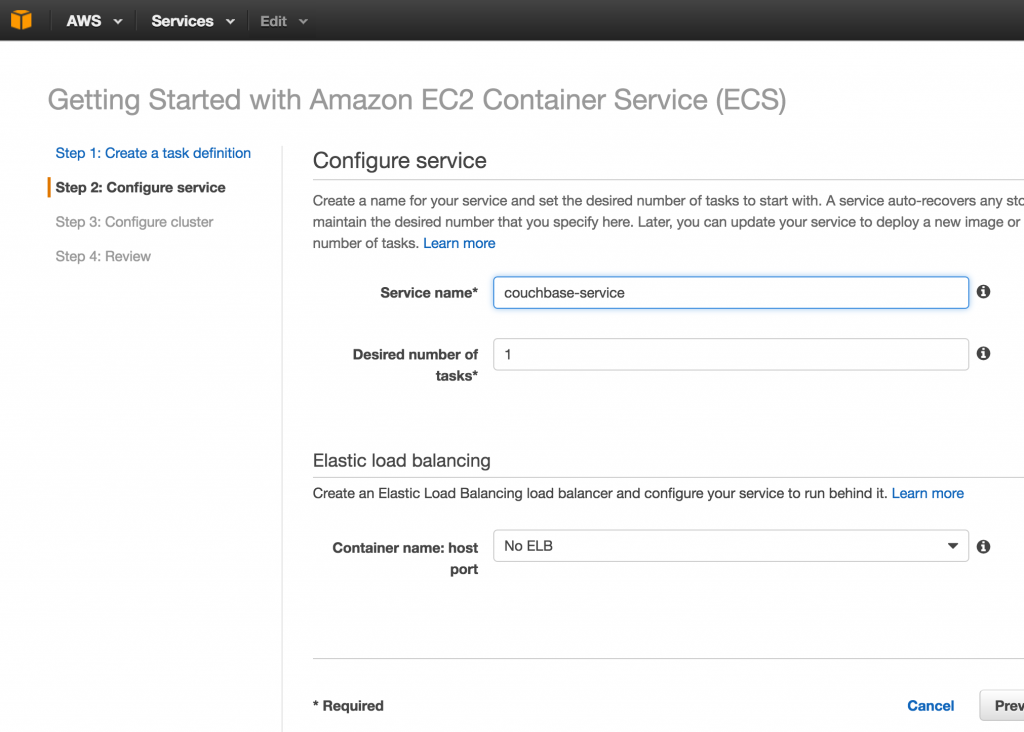The height and width of the screenshot is (732, 1024).
Task: Open the Edit menu in top bar
Action: point(283,21)
